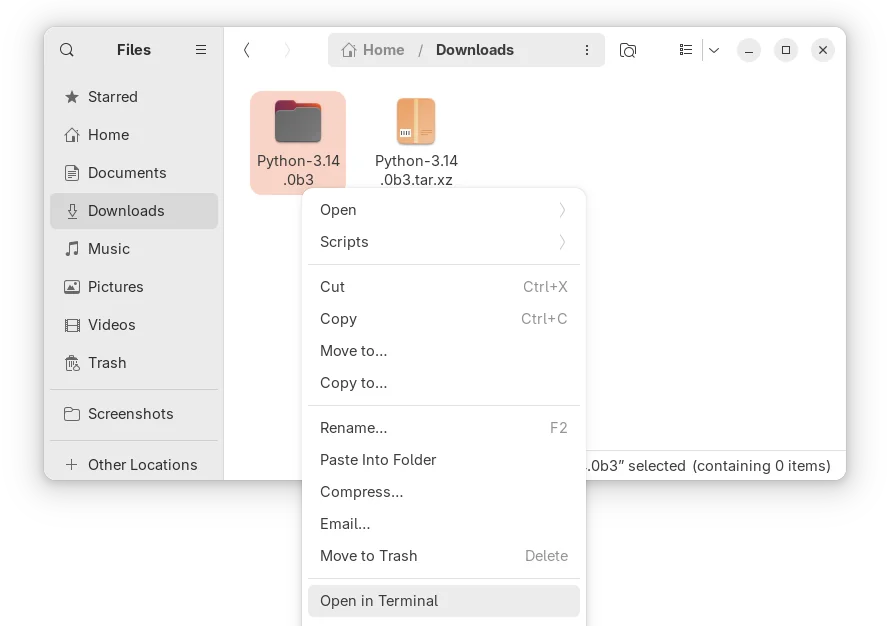Click the Python-3.14.0b3.tar.xz file name label

point(416,170)
